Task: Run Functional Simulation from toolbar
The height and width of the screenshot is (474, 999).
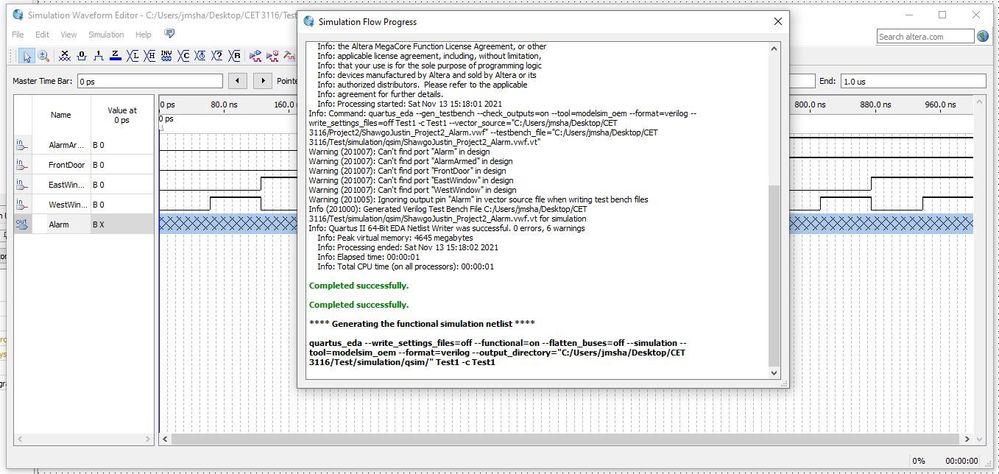Action: 255,56
